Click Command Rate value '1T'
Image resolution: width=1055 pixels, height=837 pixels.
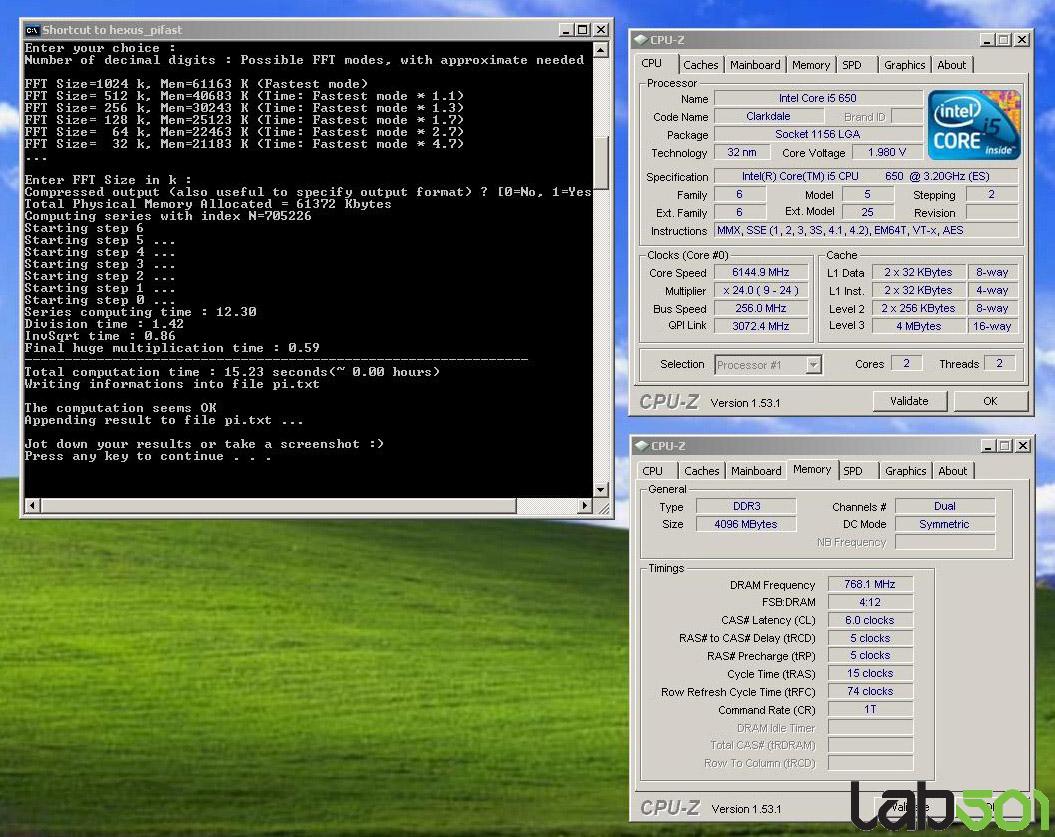pyautogui.click(x=870, y=709)
